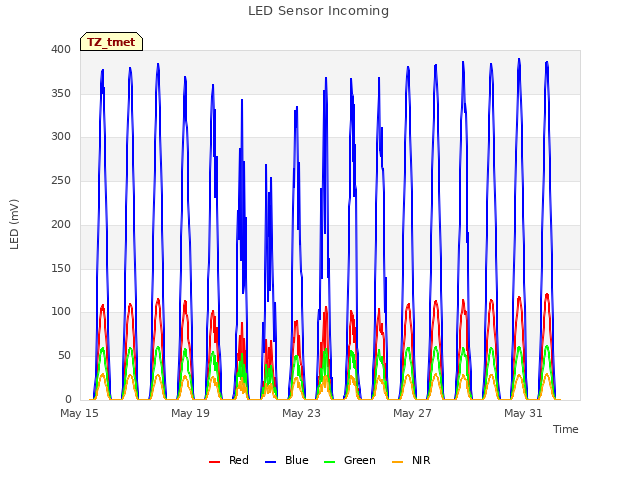The height and width of the screenshot is (480, 640).
Task: Click the 150 y-axis tick label
Action: 61,269
